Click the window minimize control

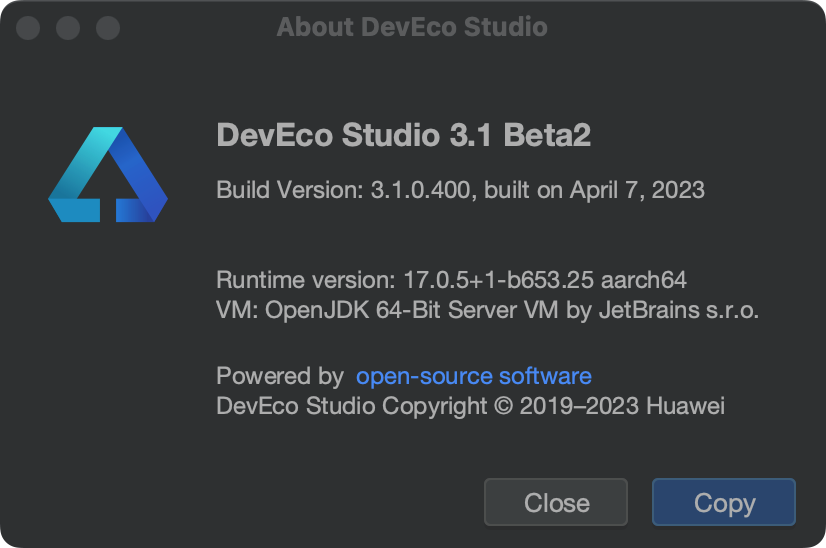click(68, 28)
